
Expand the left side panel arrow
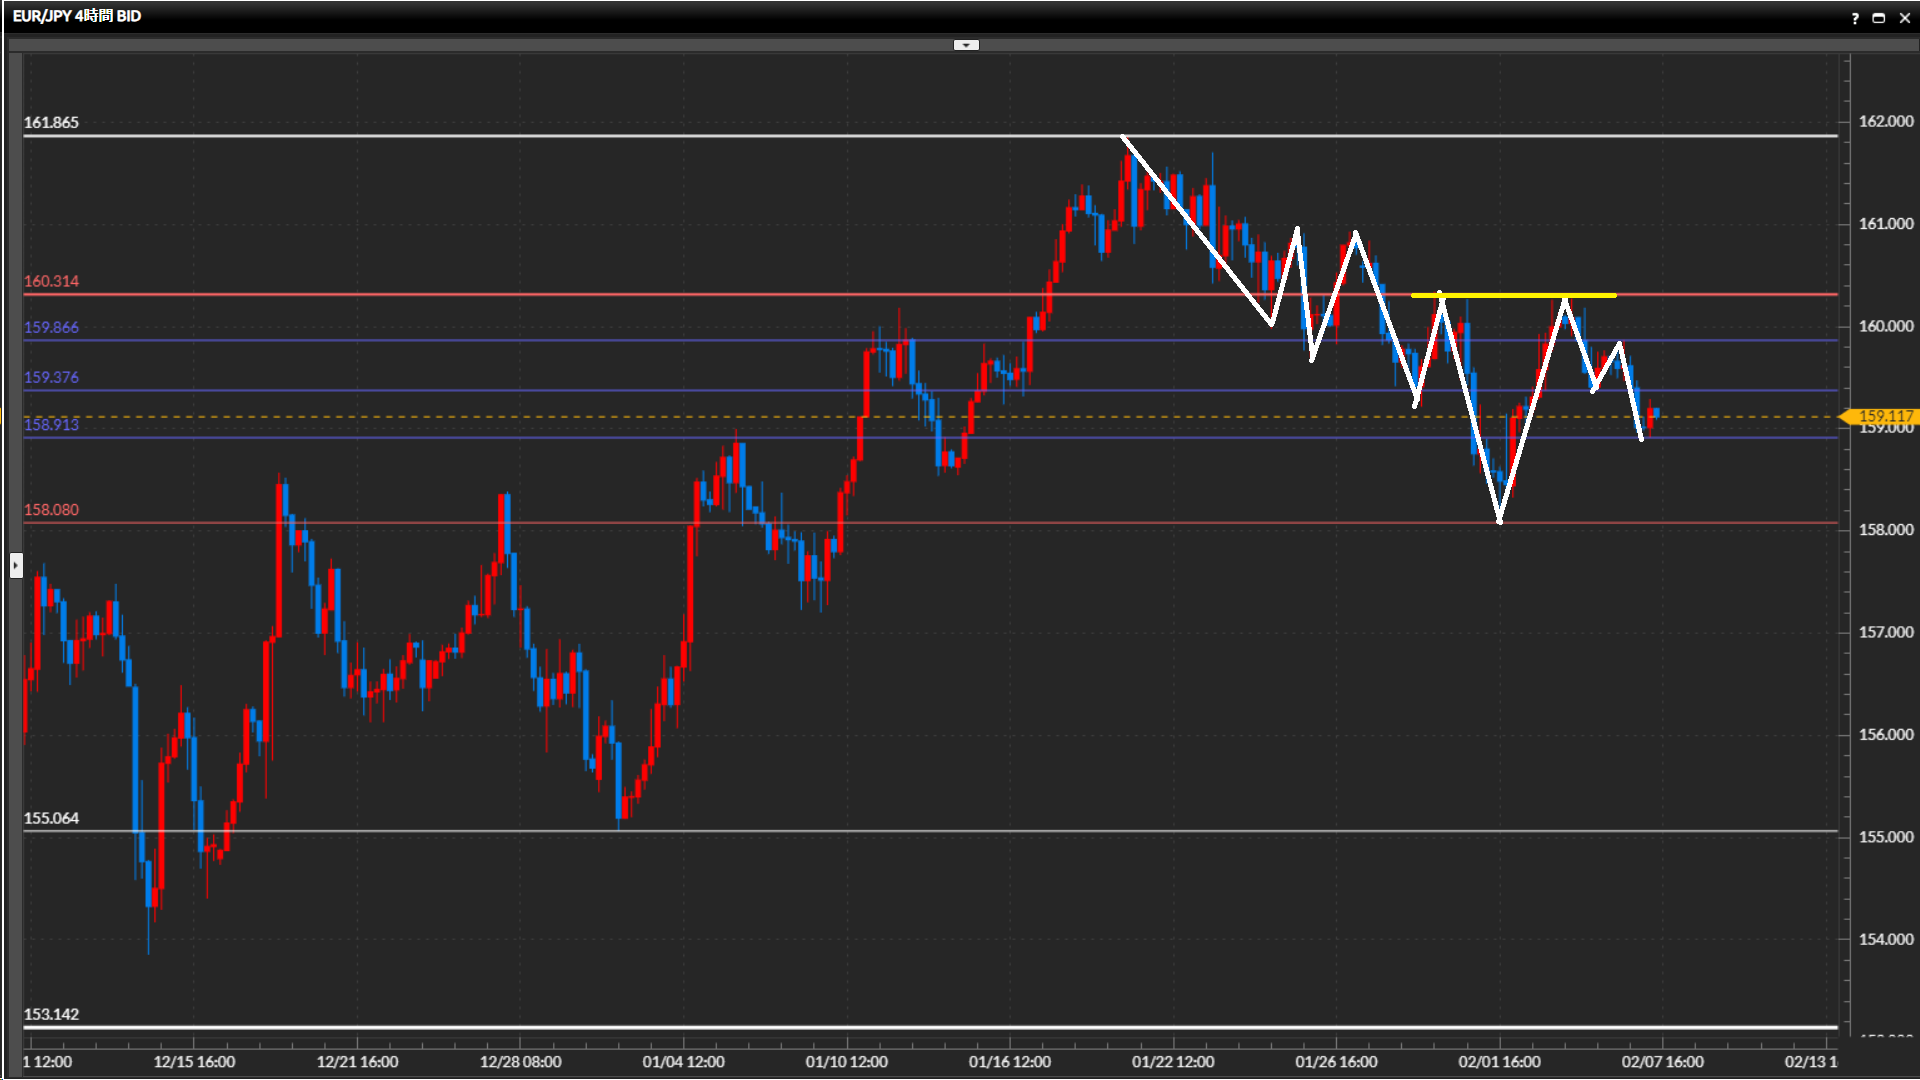(16, 565)
